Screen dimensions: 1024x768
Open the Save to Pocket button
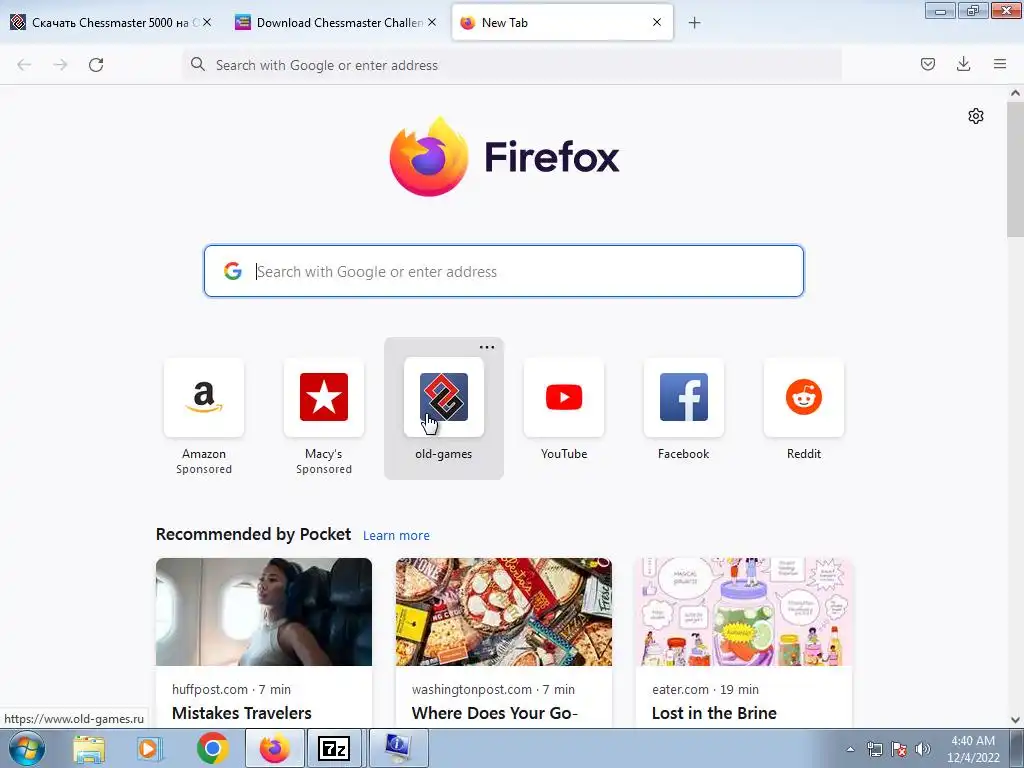pos(927,64)
